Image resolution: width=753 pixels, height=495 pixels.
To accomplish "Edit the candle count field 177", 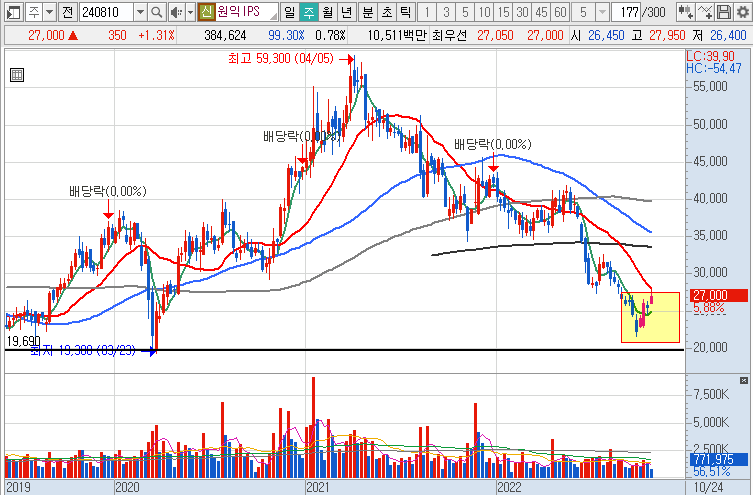I will [x=627, y=12].
